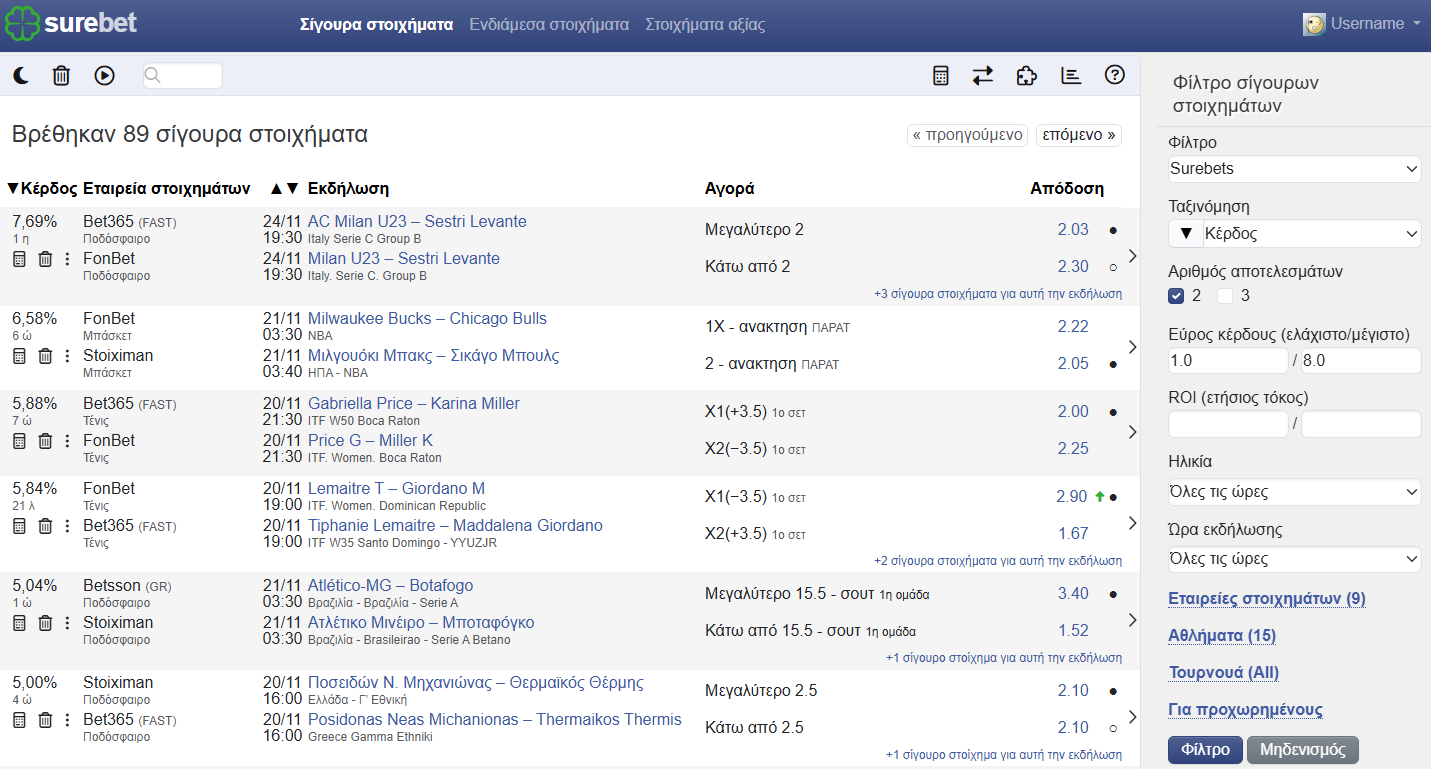Open the help question mark icon
The image size is (1431, 769).
(x=1115, y=75)
